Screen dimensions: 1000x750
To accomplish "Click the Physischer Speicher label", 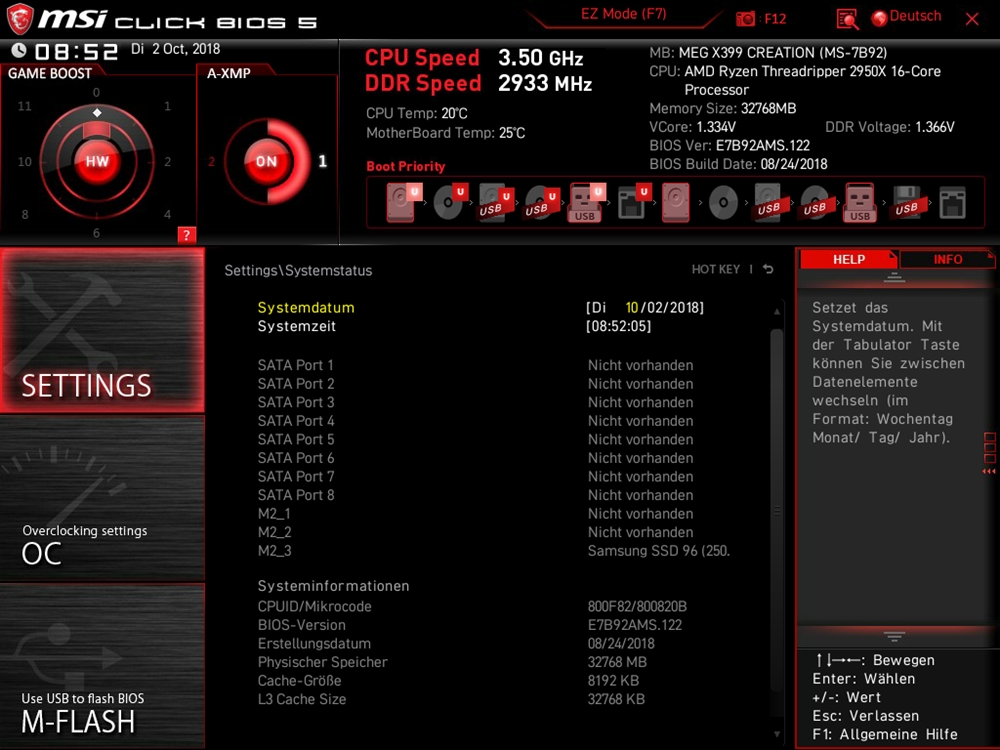I will [323, 661].
